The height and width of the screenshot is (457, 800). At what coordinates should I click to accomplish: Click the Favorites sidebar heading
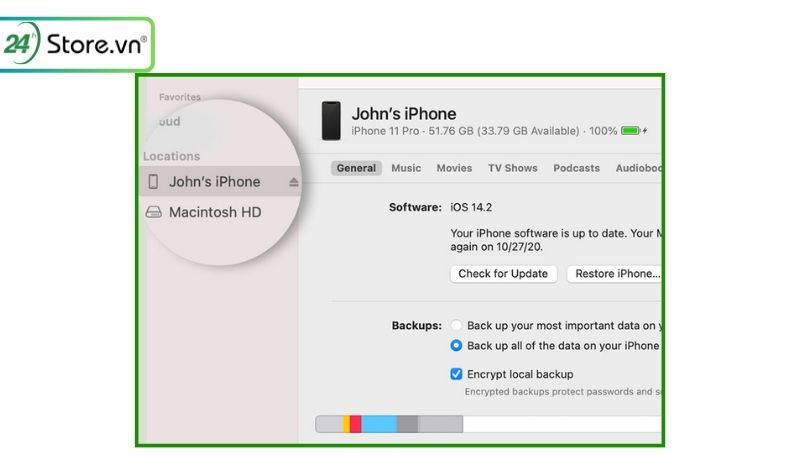point(180,97)
